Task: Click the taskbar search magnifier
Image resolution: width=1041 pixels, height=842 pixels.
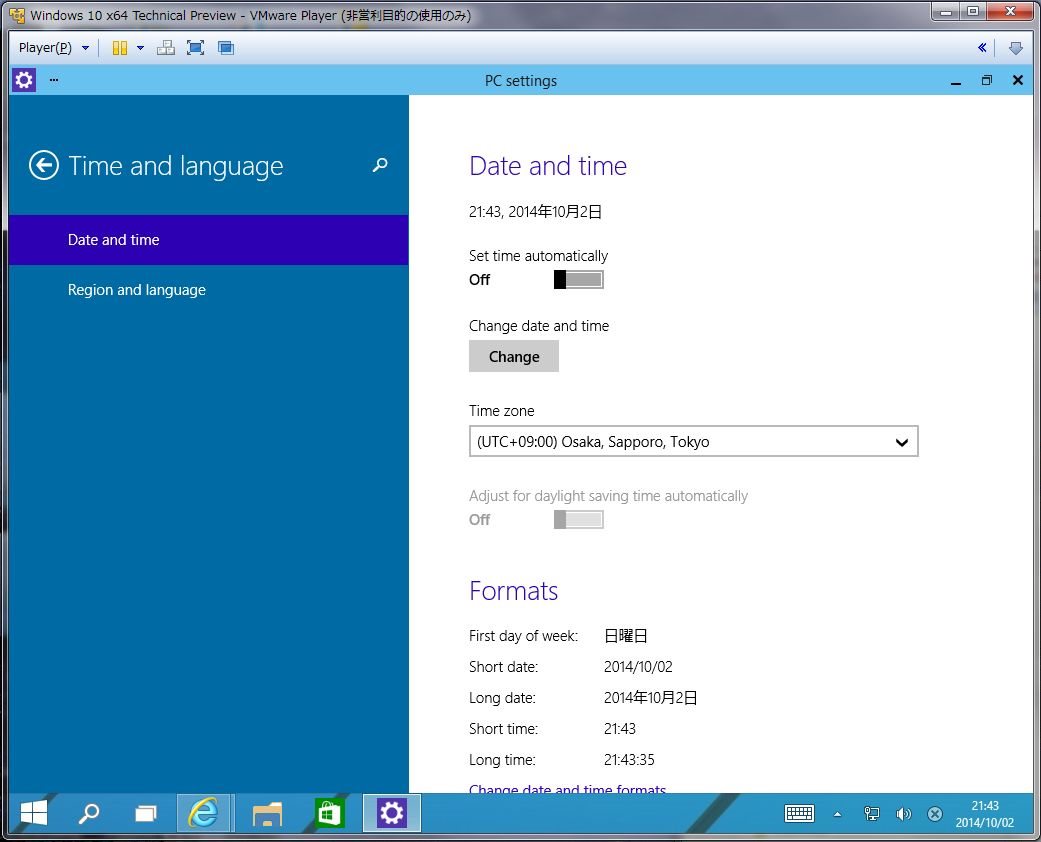Action: pyautogui.click(x=89, y=813)
